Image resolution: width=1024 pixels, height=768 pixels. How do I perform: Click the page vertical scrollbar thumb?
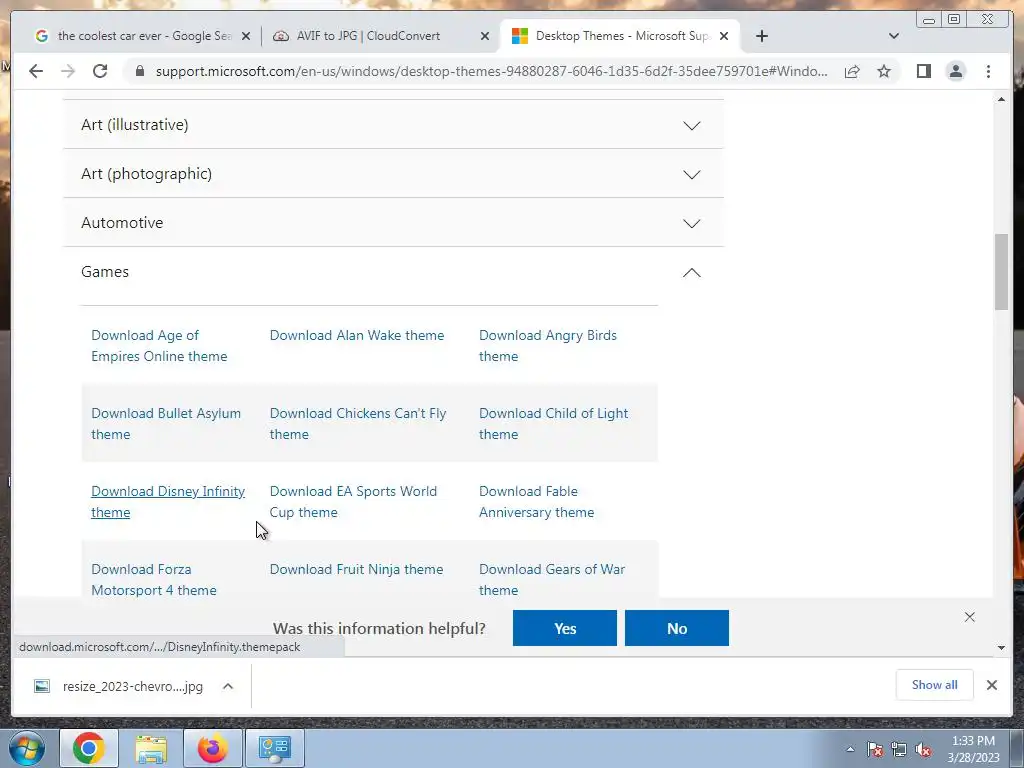[x=1001, y=272]
